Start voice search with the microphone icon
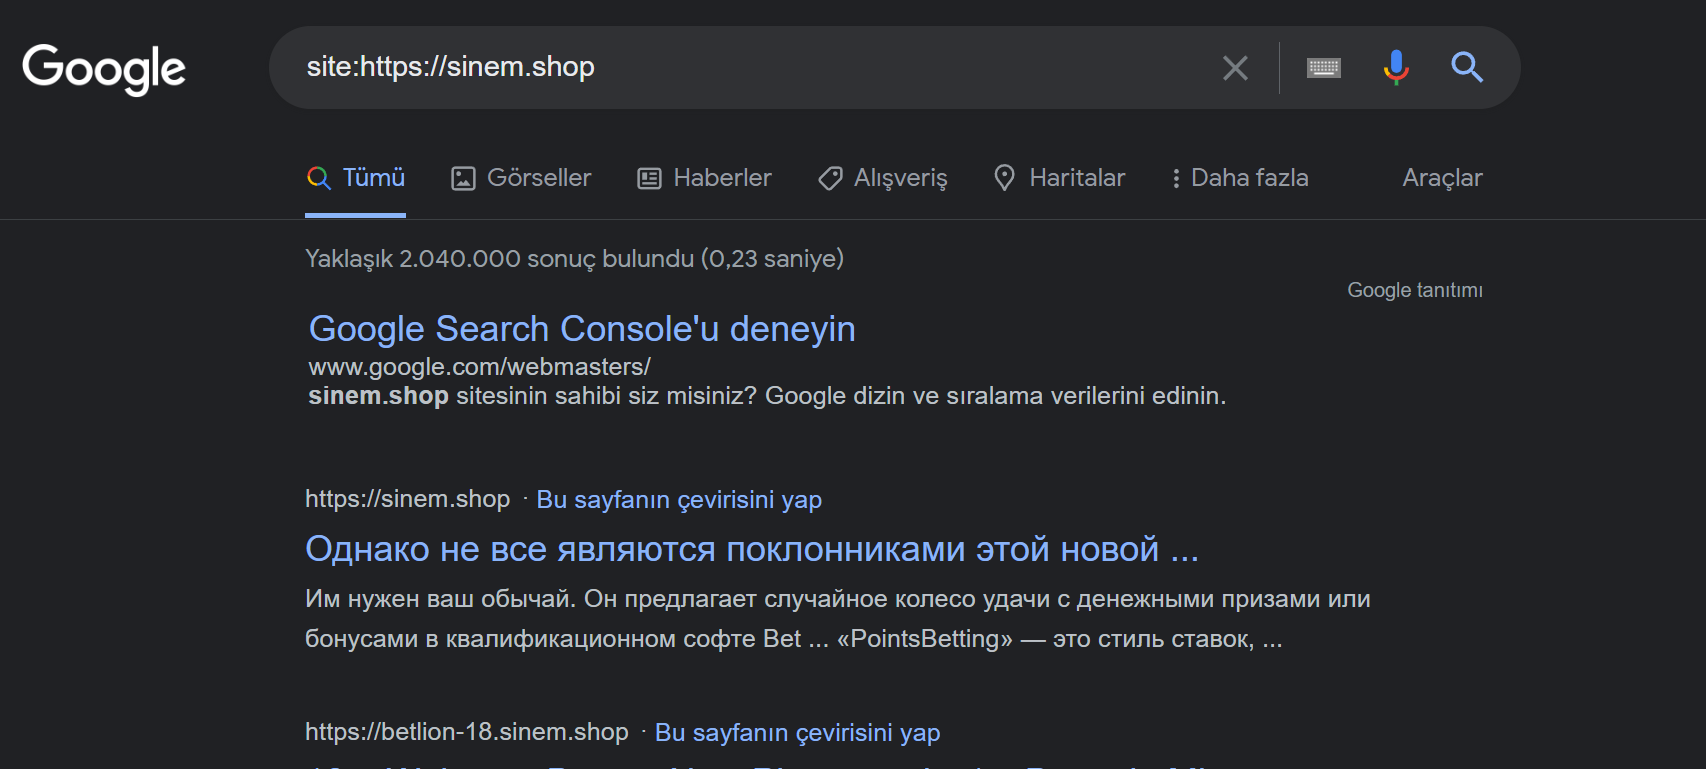This screenshot has height=769, width=1706. (1396, 68)
